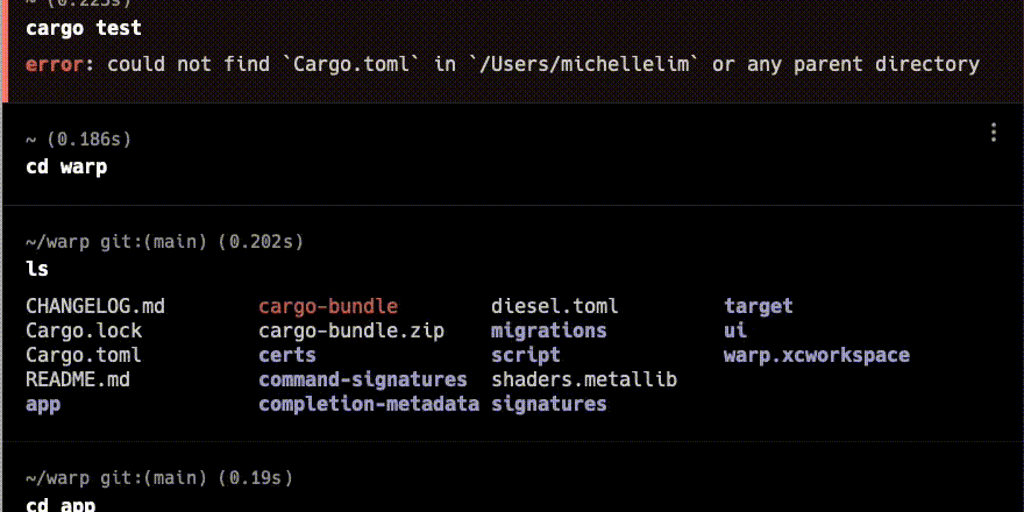Click README.md in the file listing
Viewport: 1024px width, 512px height.
point(78,380)
